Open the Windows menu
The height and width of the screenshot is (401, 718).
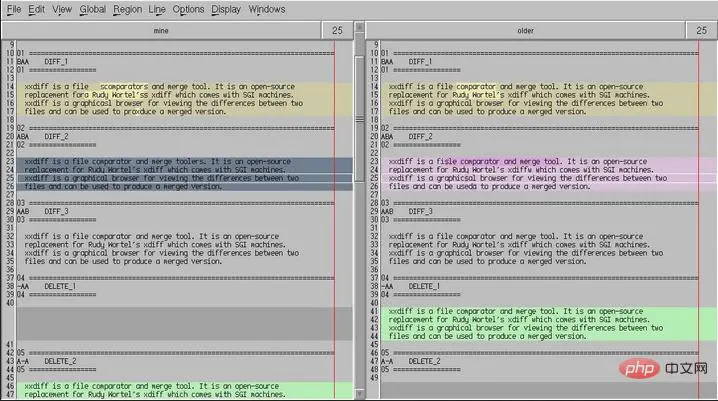(266, 9)
